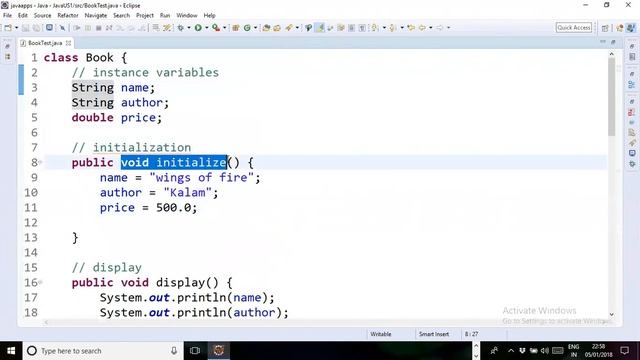Click in the Quick Access field
Viewport: 640px width, 360px height.
tap(573, 28)
